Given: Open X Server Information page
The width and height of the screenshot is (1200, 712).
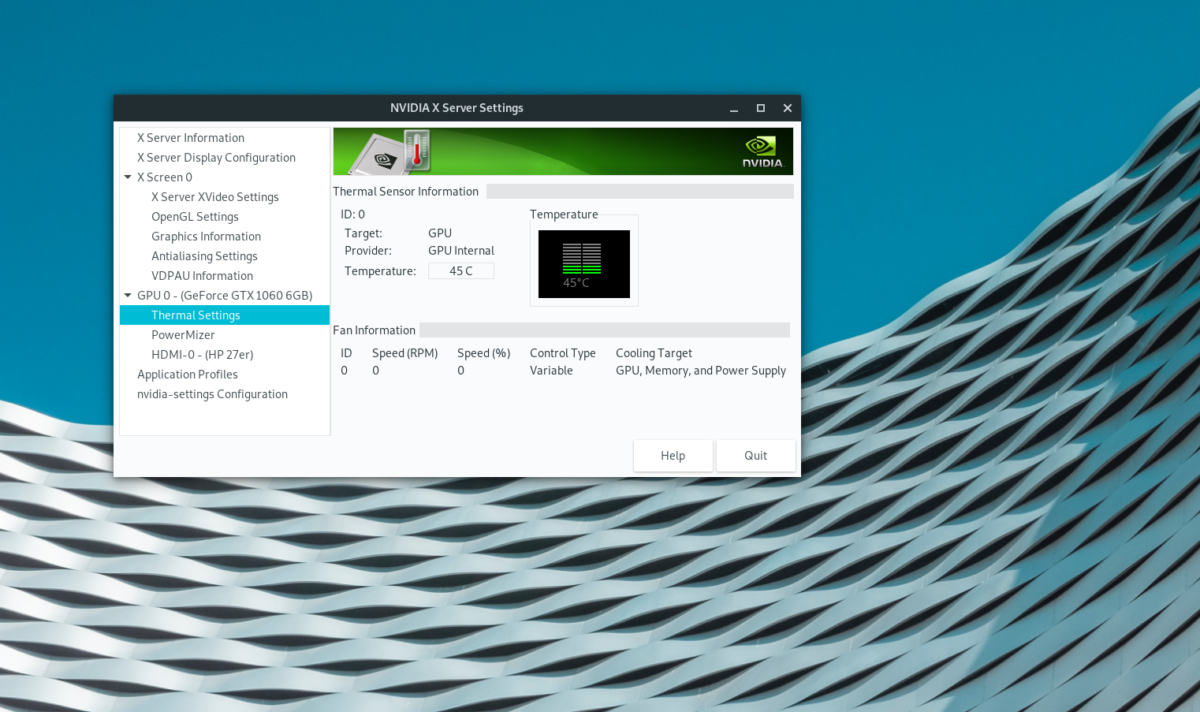Looking at the screenshot, I should pyautogui.click(x=190, y=138).
